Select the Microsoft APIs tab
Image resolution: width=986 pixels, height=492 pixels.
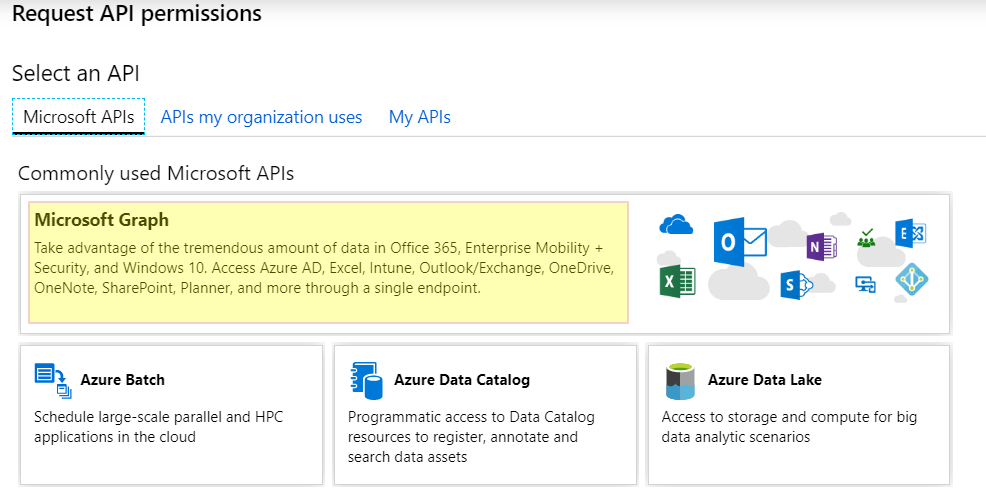(79, 117)
